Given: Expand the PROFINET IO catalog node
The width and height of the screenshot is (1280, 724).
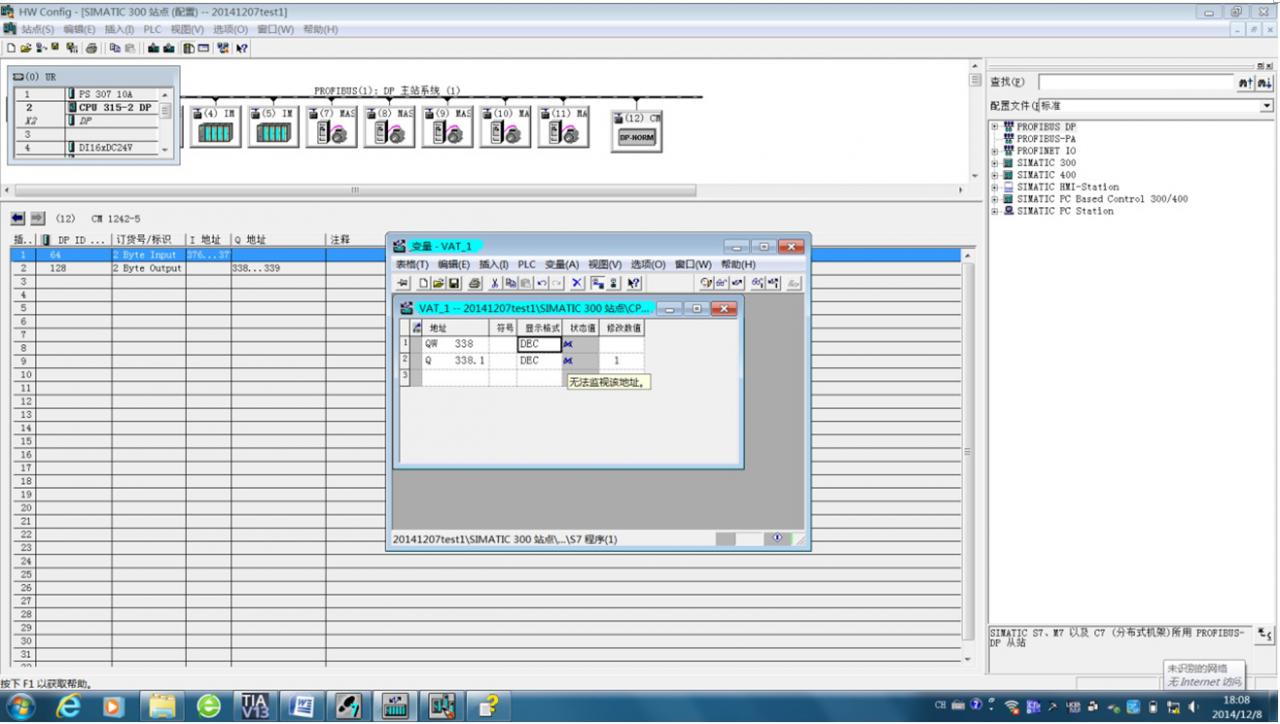Looking at the screenshot, I should pos(995,151).
